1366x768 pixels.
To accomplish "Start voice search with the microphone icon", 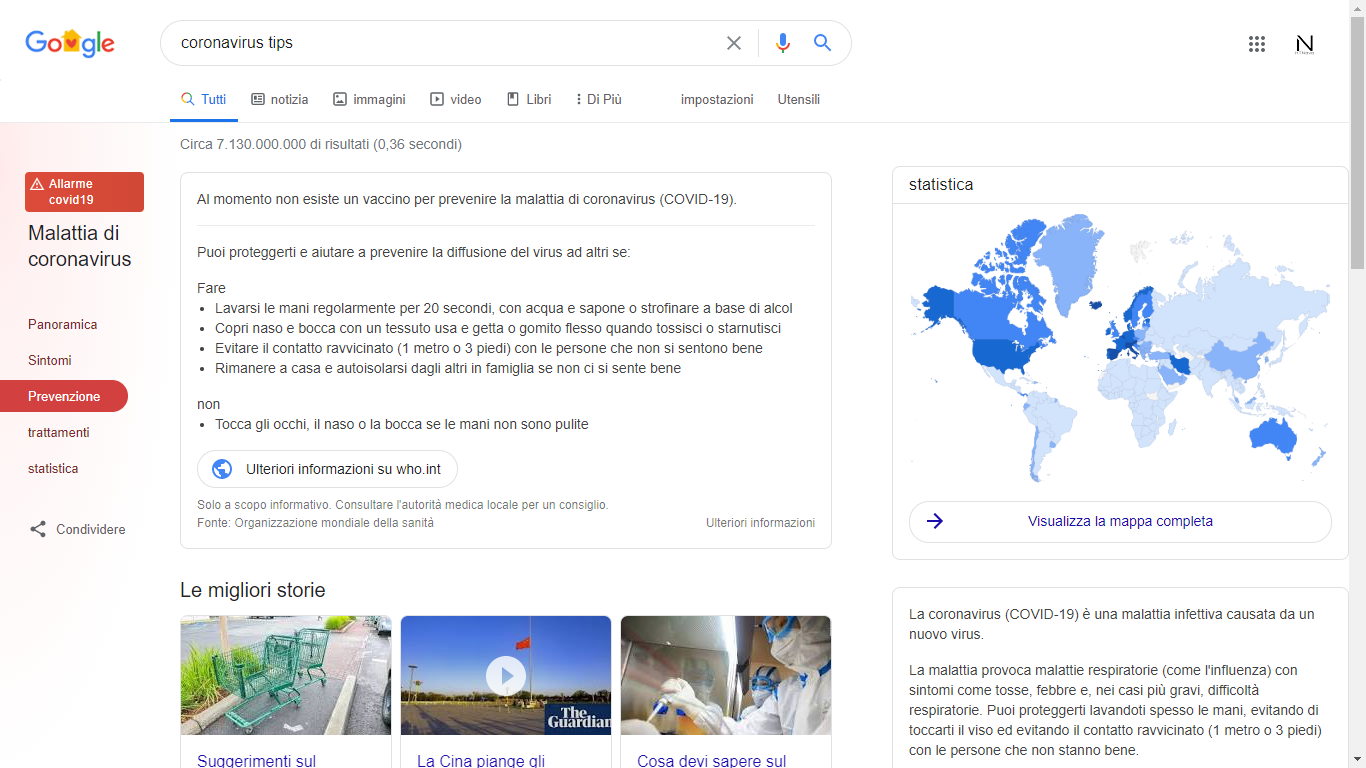I will (783, 43).
